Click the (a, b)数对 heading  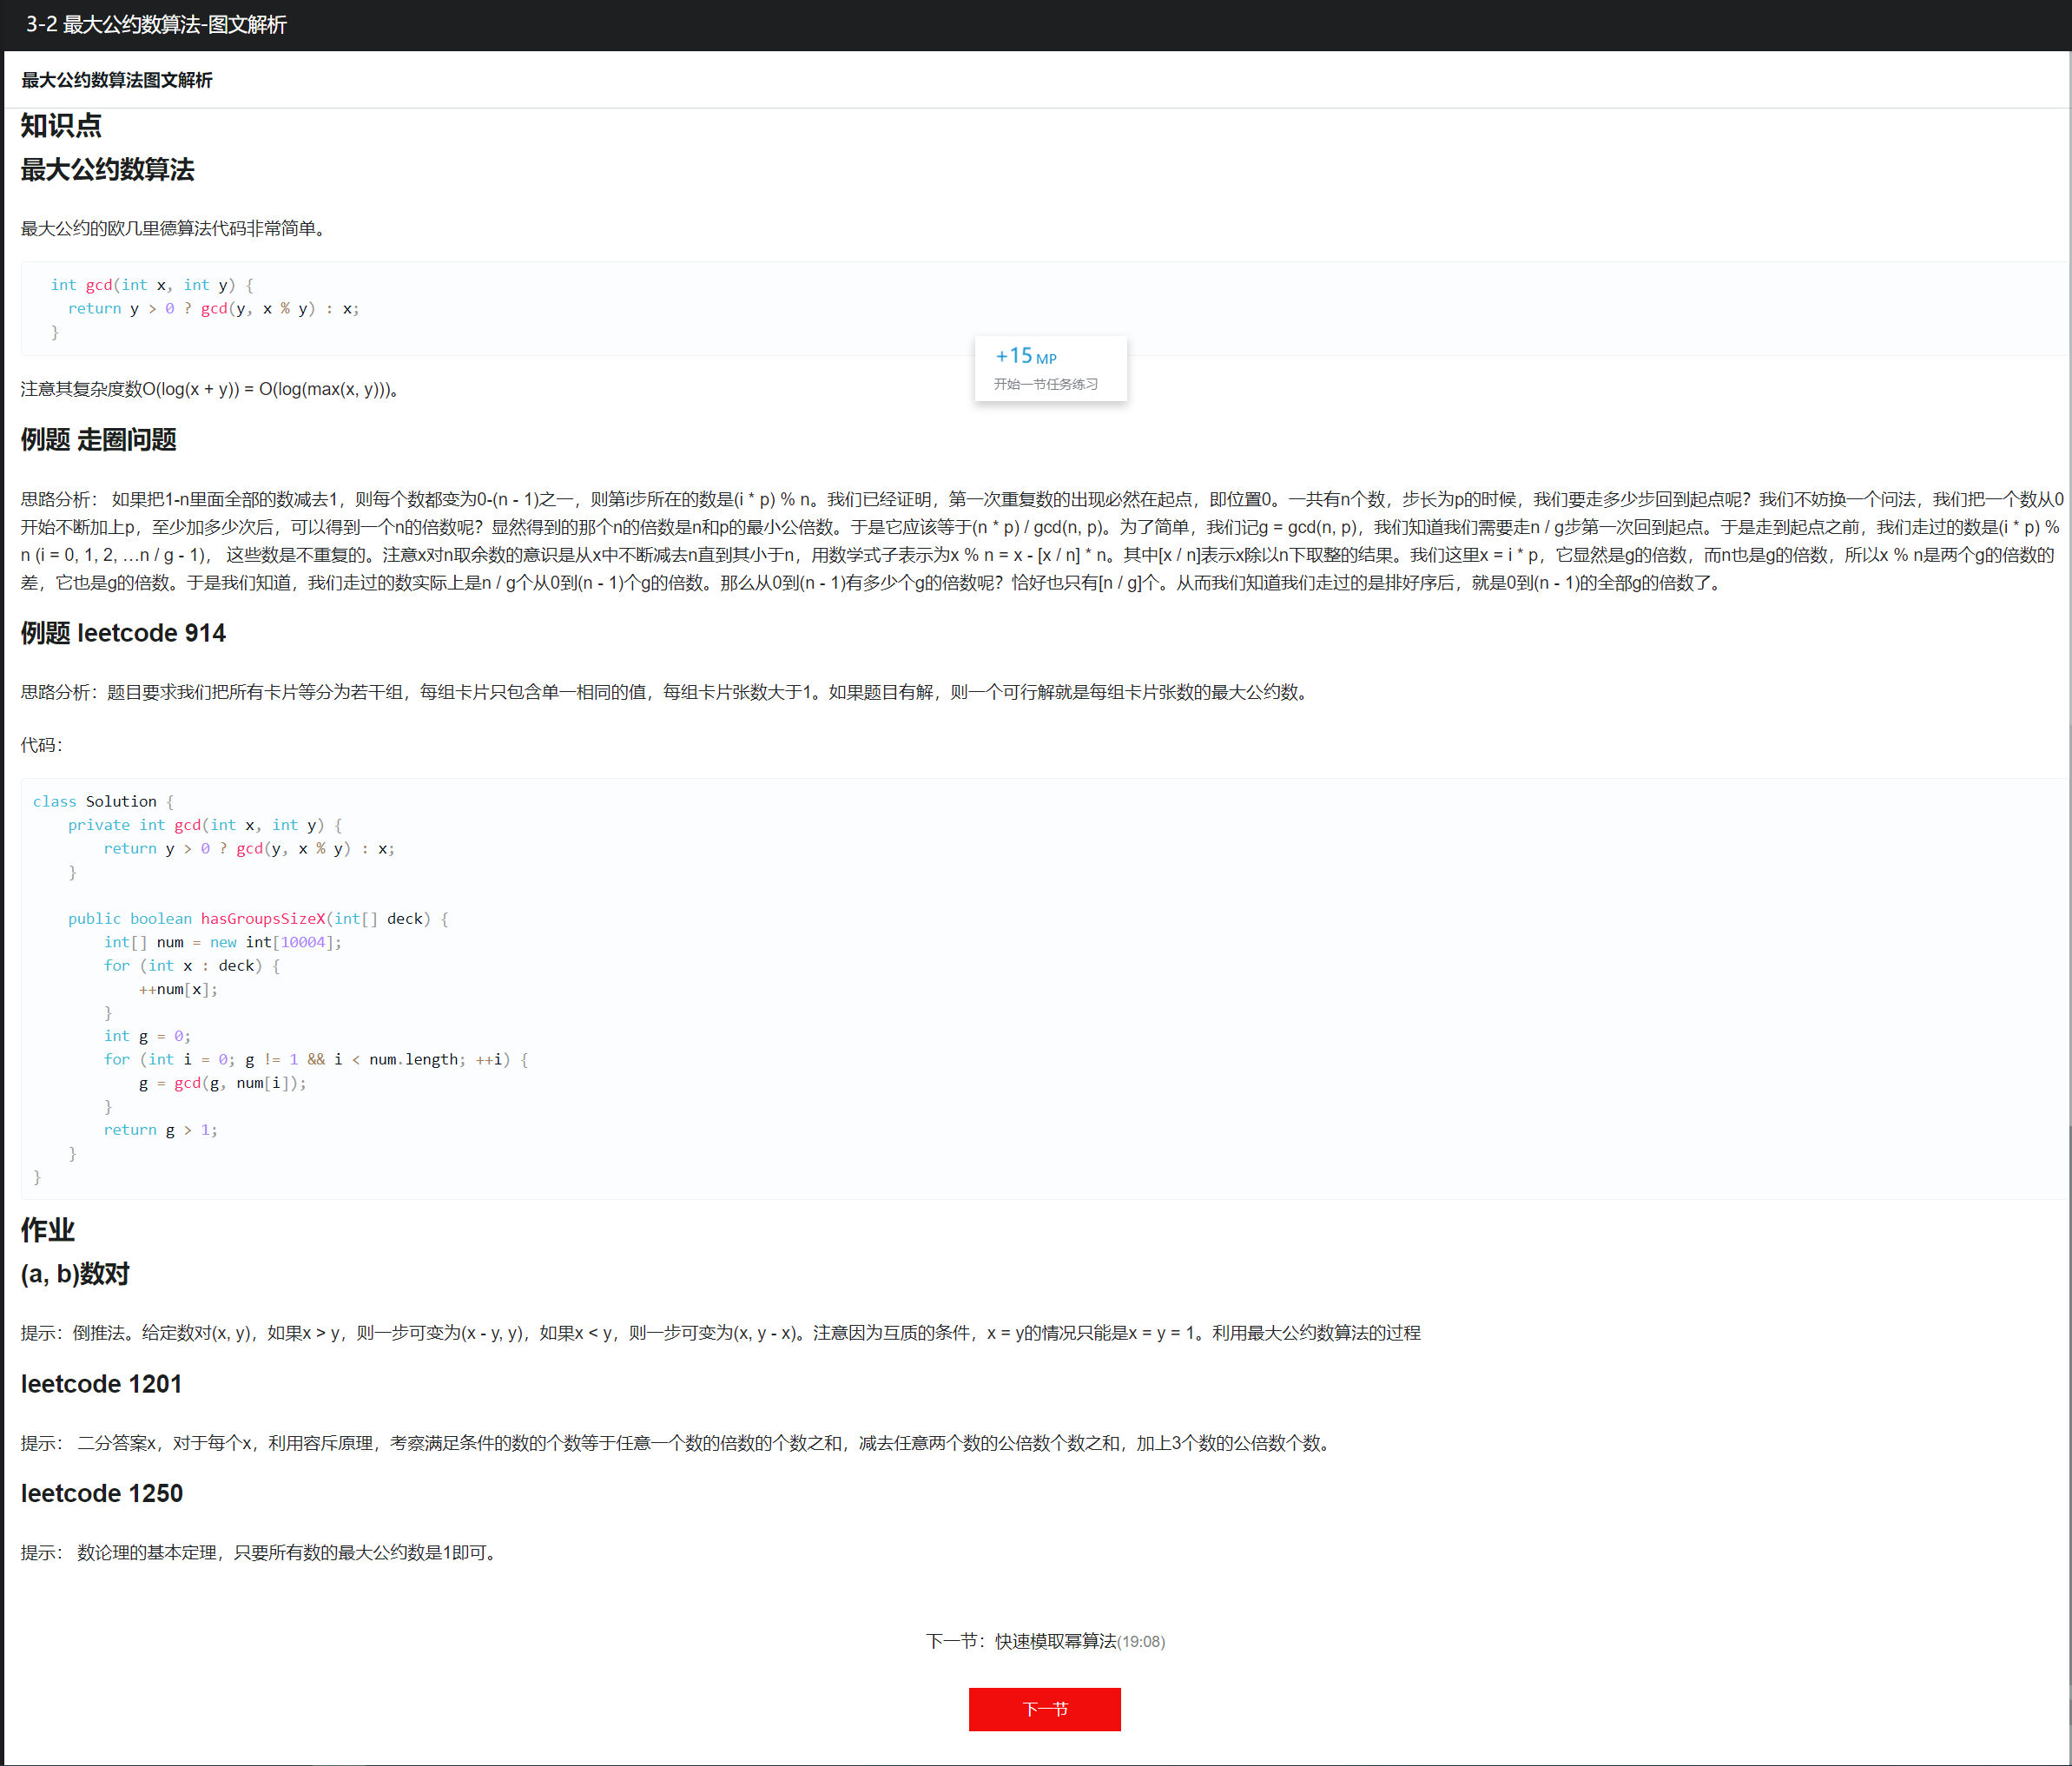[75, 1274]
